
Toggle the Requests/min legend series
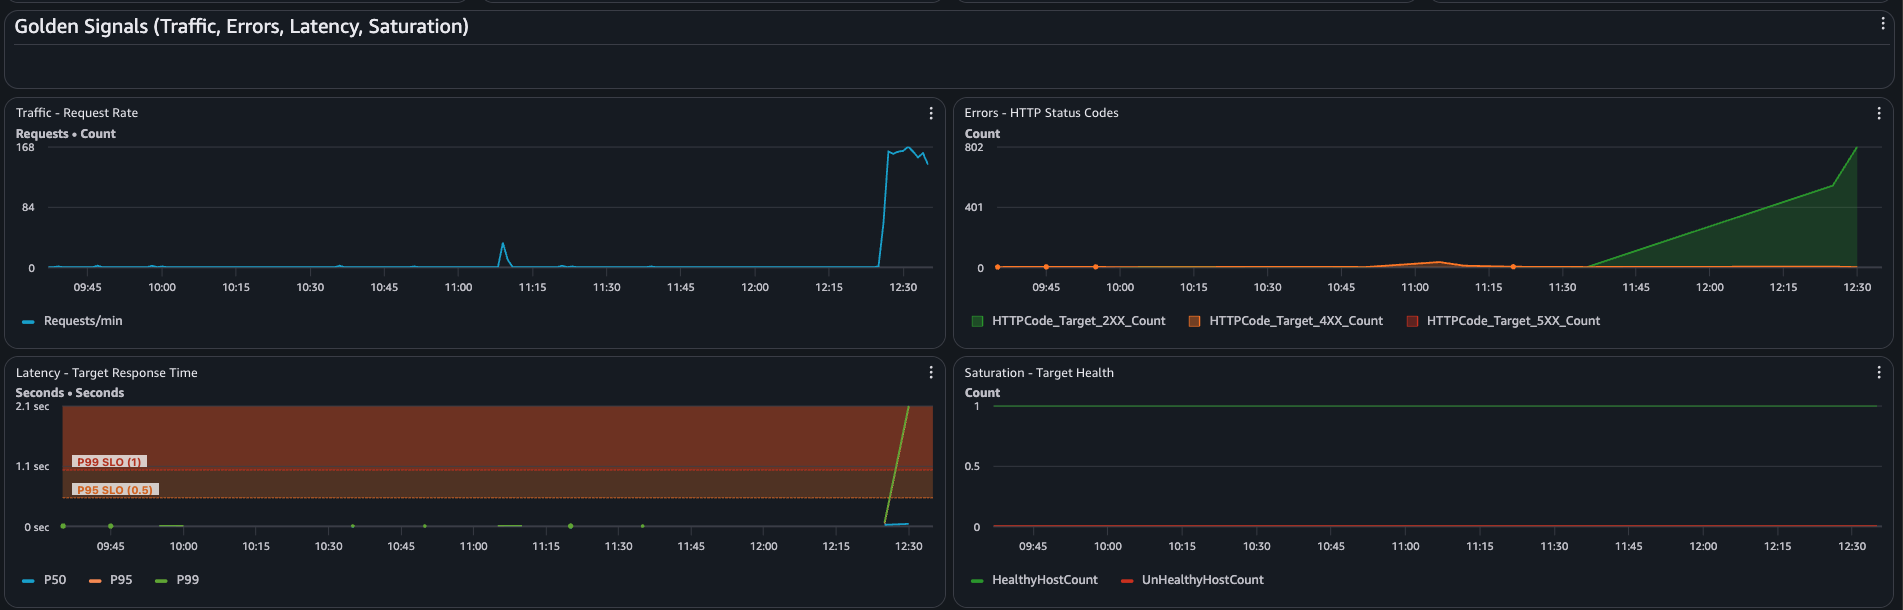click(72, 321)
